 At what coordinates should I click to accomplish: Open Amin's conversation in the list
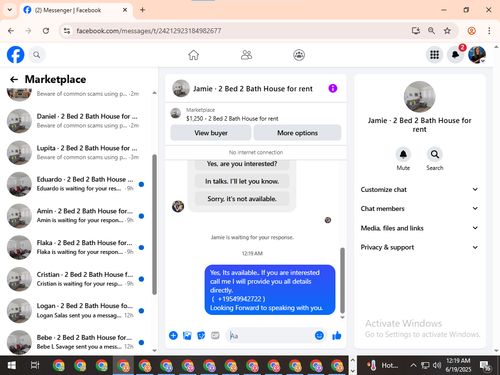[77, 216]
